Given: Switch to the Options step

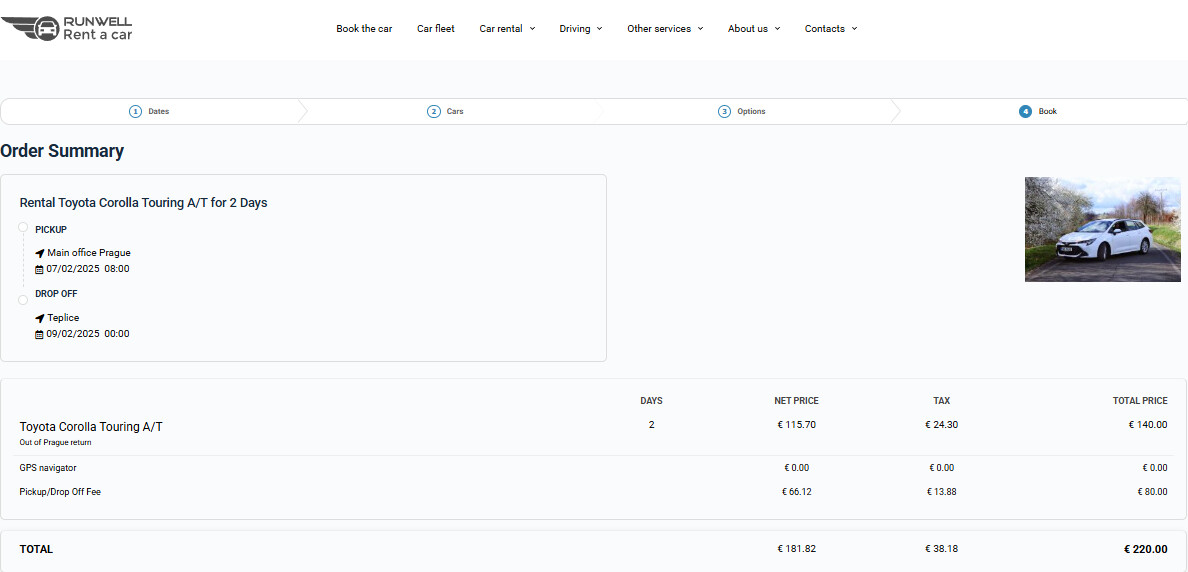Looking at the screenshot, I should (751, 111).
